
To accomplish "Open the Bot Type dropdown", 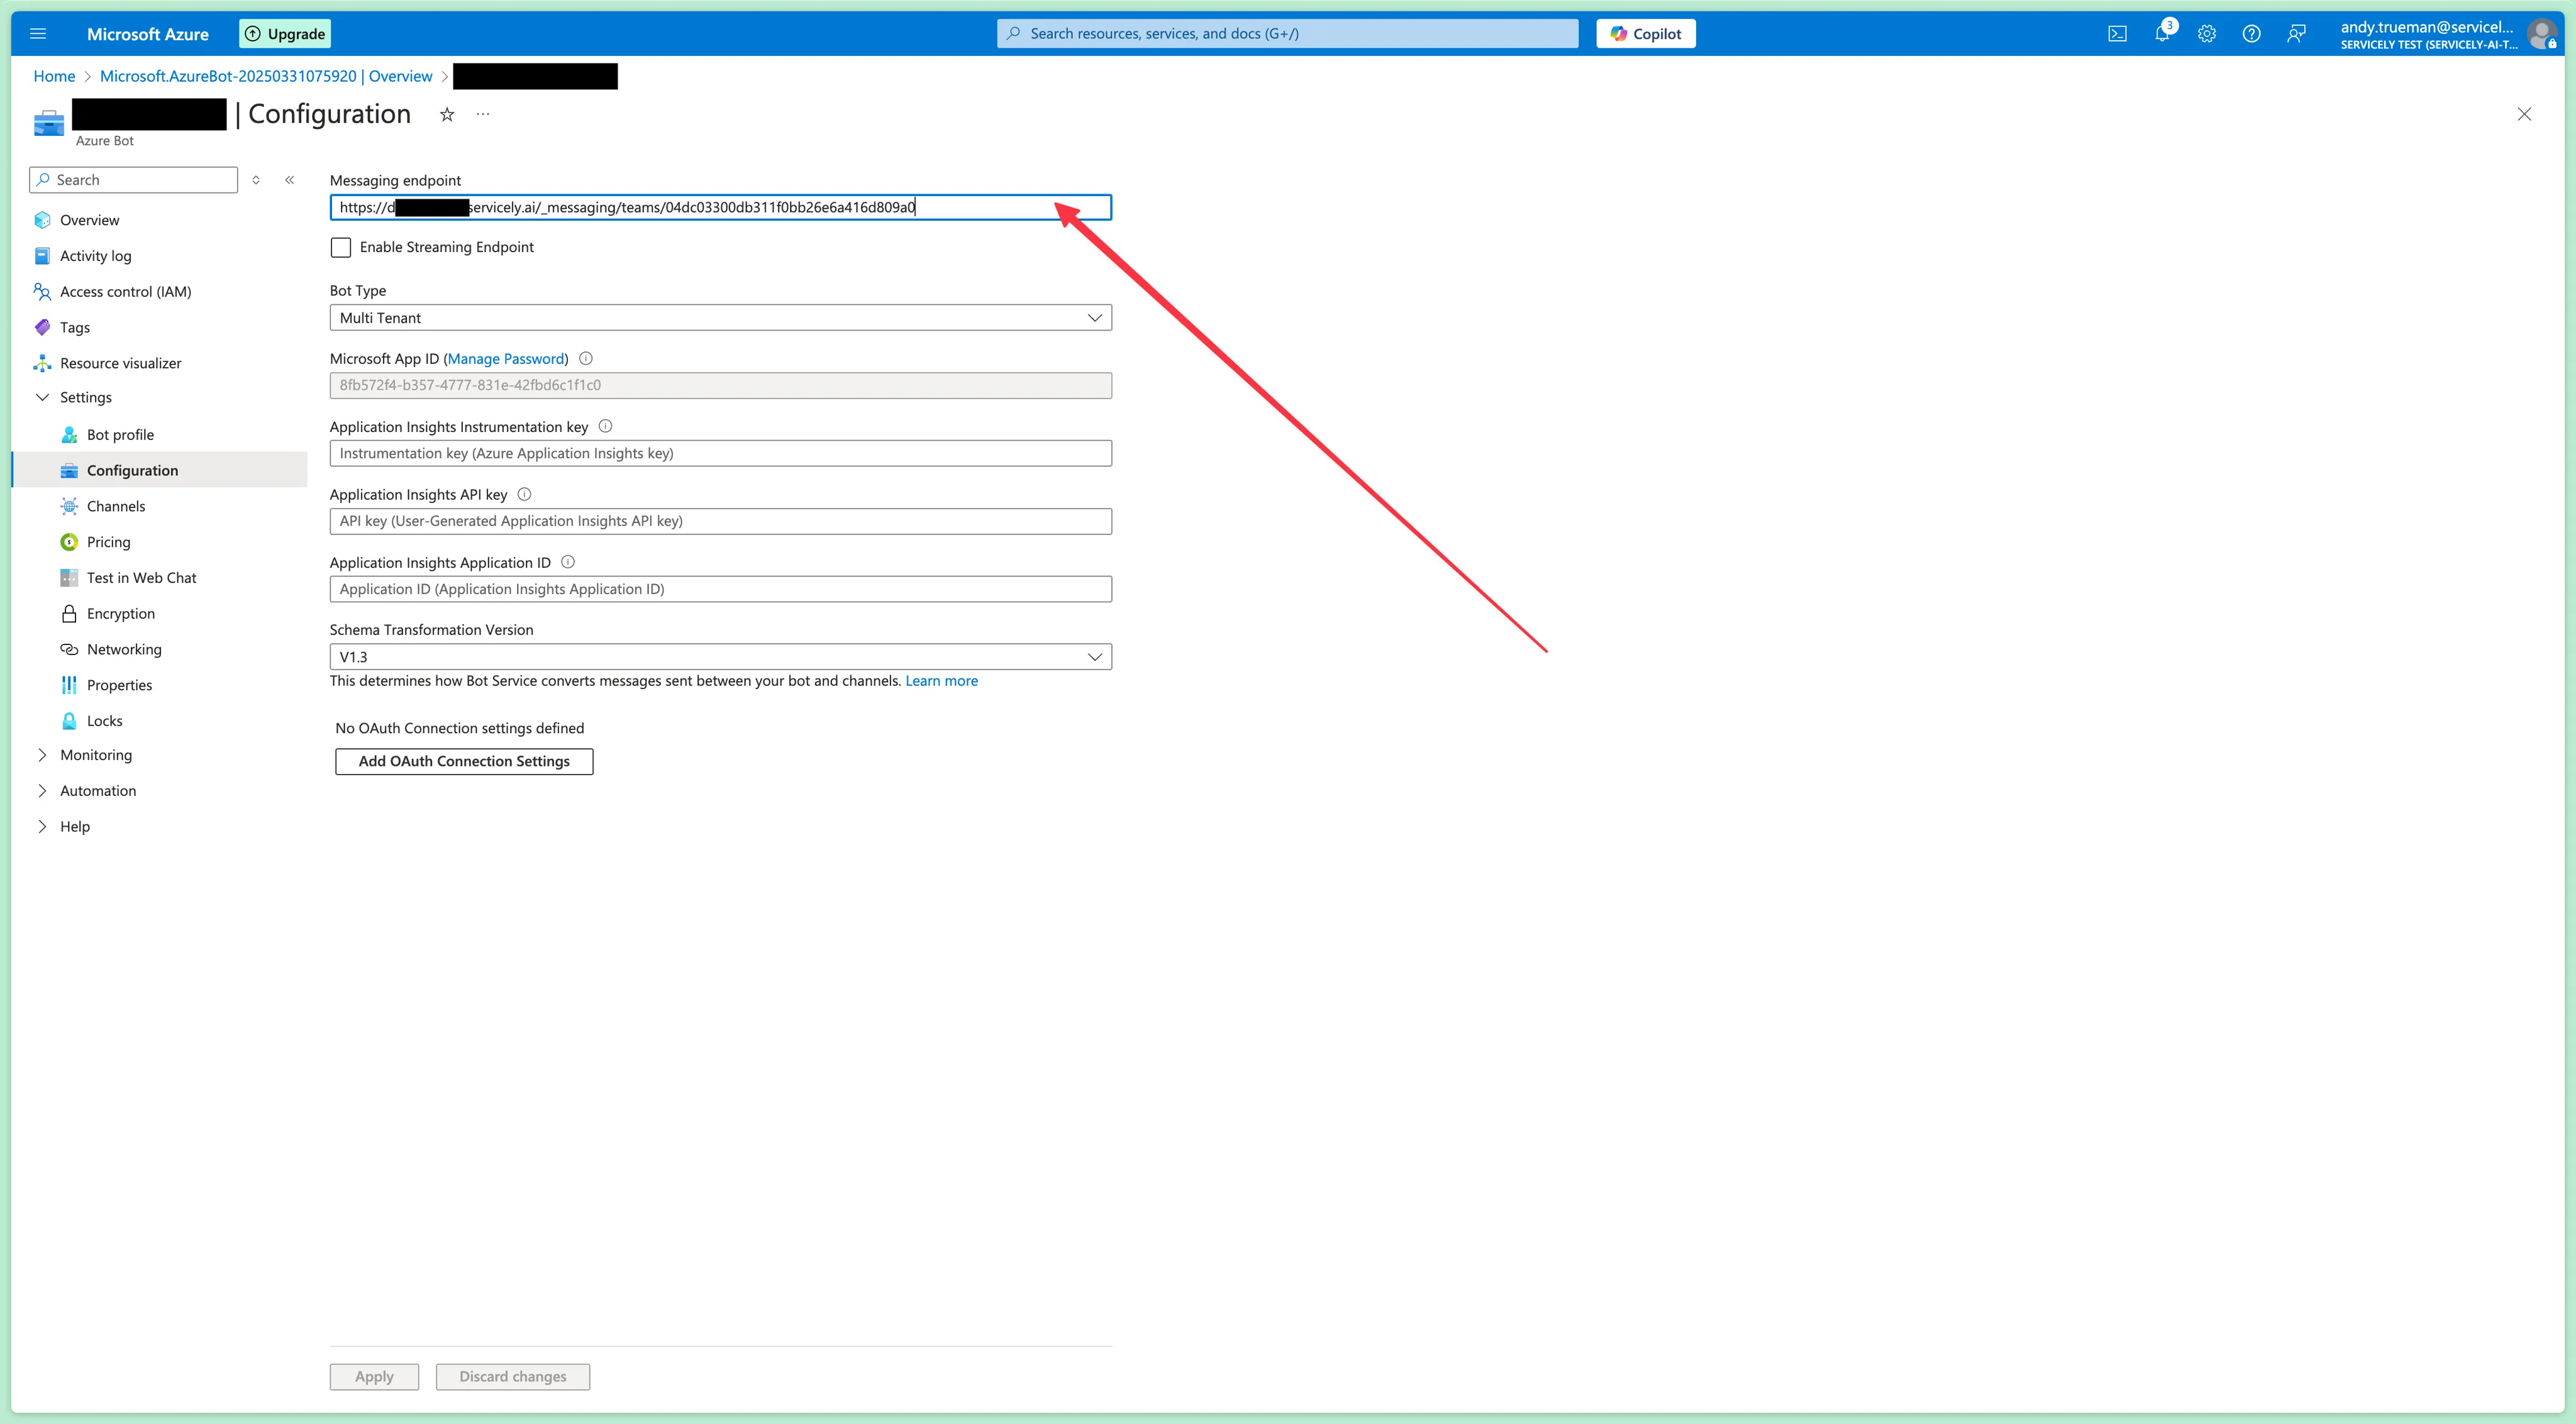I will pos(720,318).
